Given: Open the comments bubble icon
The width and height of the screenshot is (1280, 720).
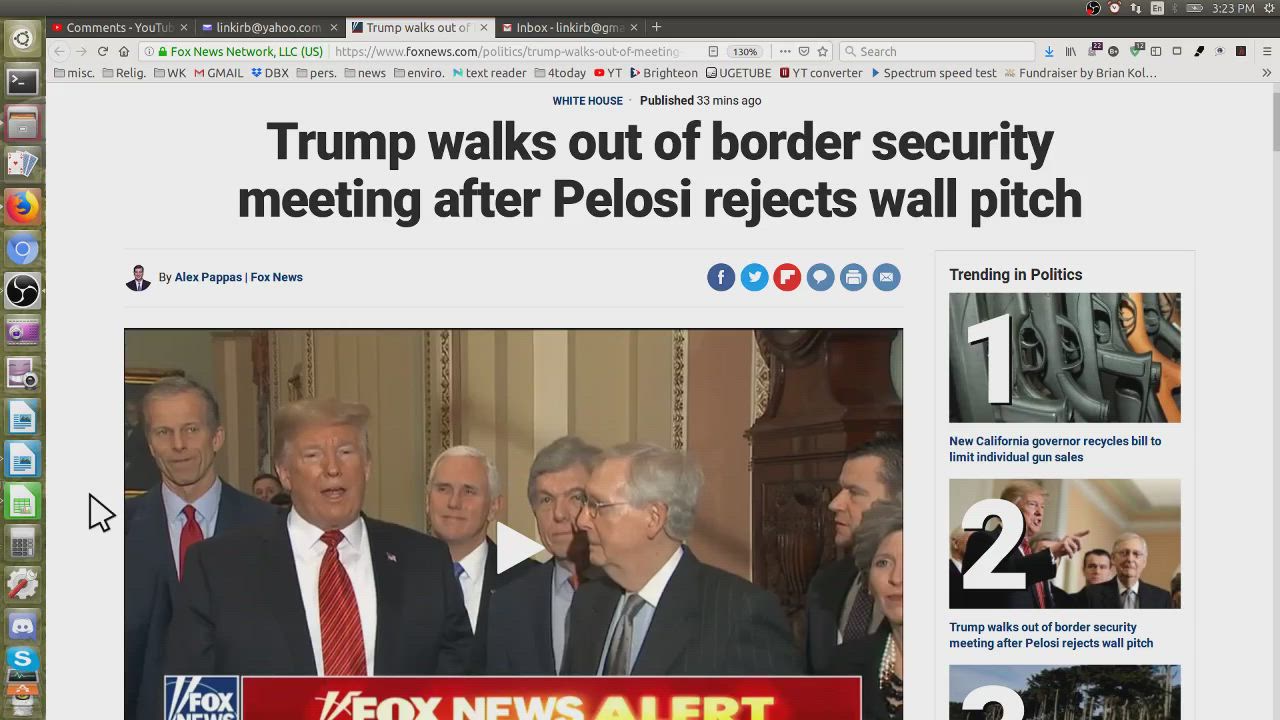Looking at the screenshot, I should coord(820,277).
